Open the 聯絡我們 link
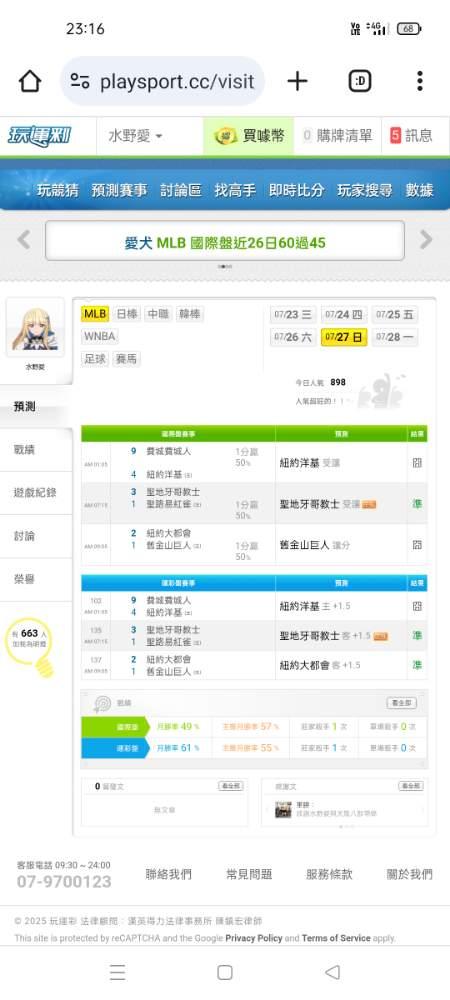Viewport: 450px width, 1000px height. pyautogui.click(x=168, y=874)
